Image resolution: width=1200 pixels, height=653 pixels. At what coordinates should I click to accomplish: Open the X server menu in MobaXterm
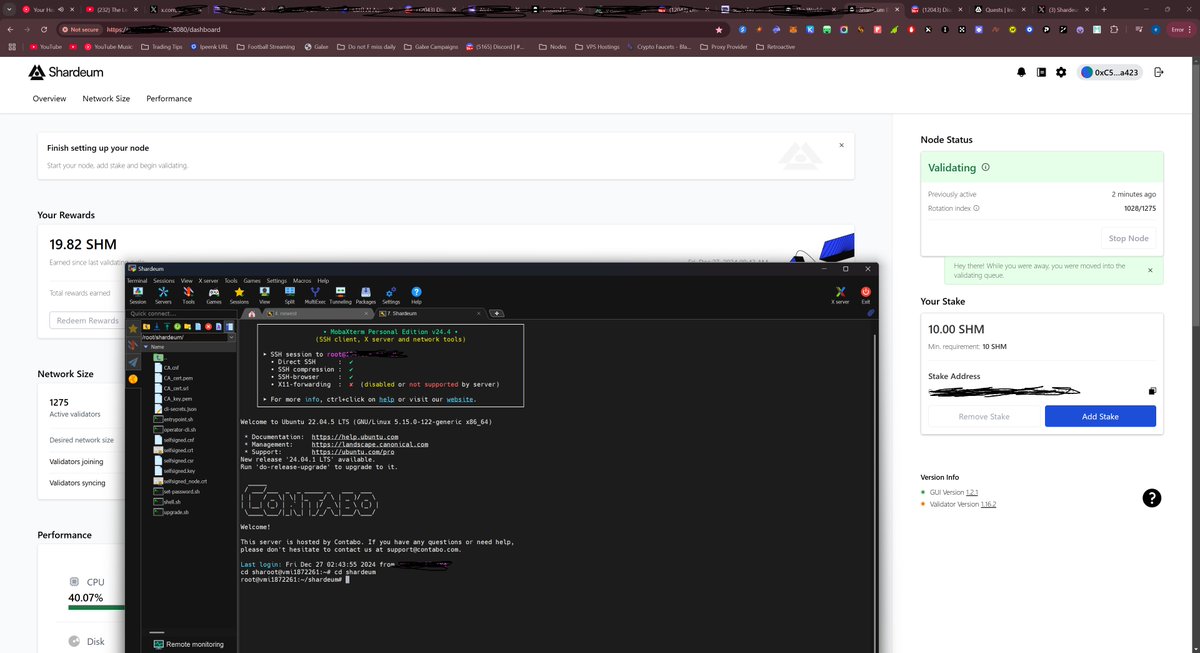coord(208,280)
